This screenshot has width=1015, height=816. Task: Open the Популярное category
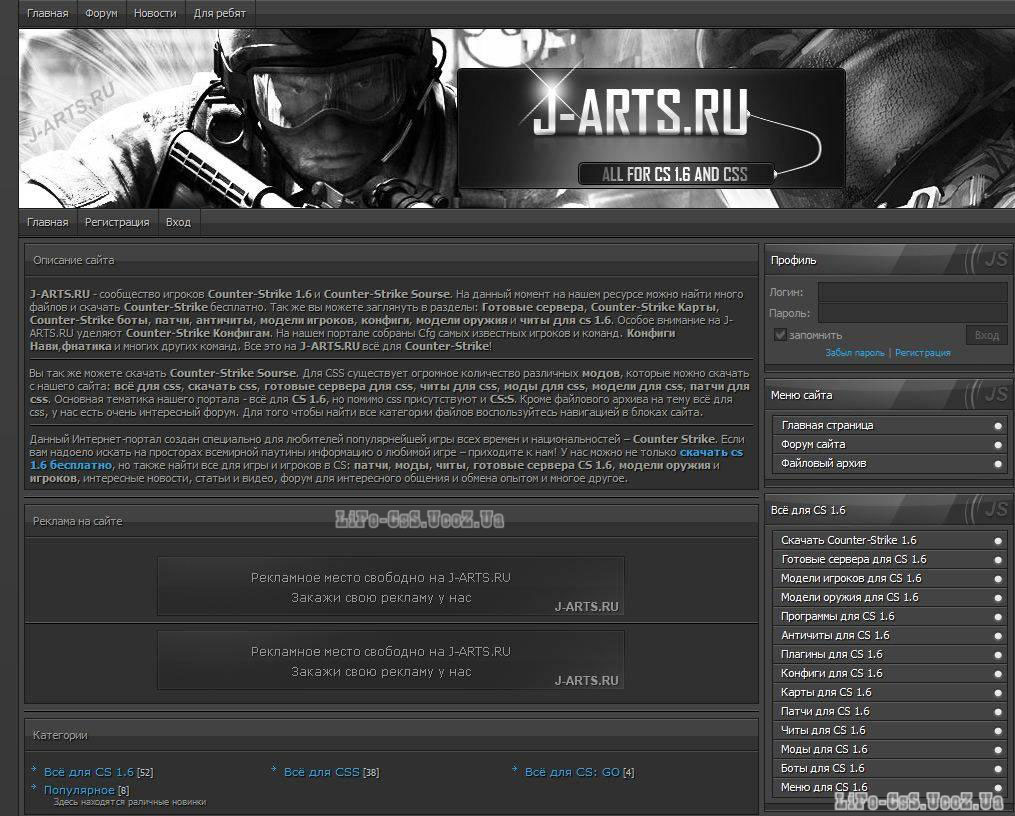click(x=79, y=790)
